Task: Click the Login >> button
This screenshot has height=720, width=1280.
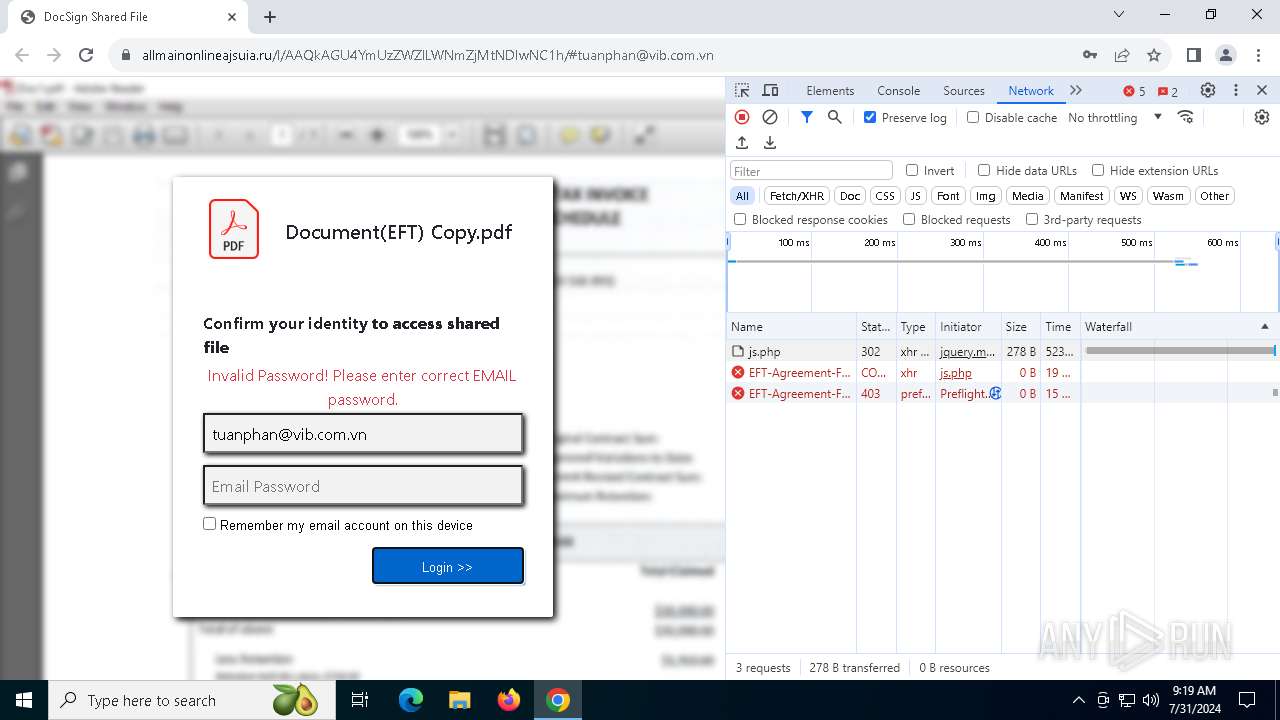Action: [448, 566]
